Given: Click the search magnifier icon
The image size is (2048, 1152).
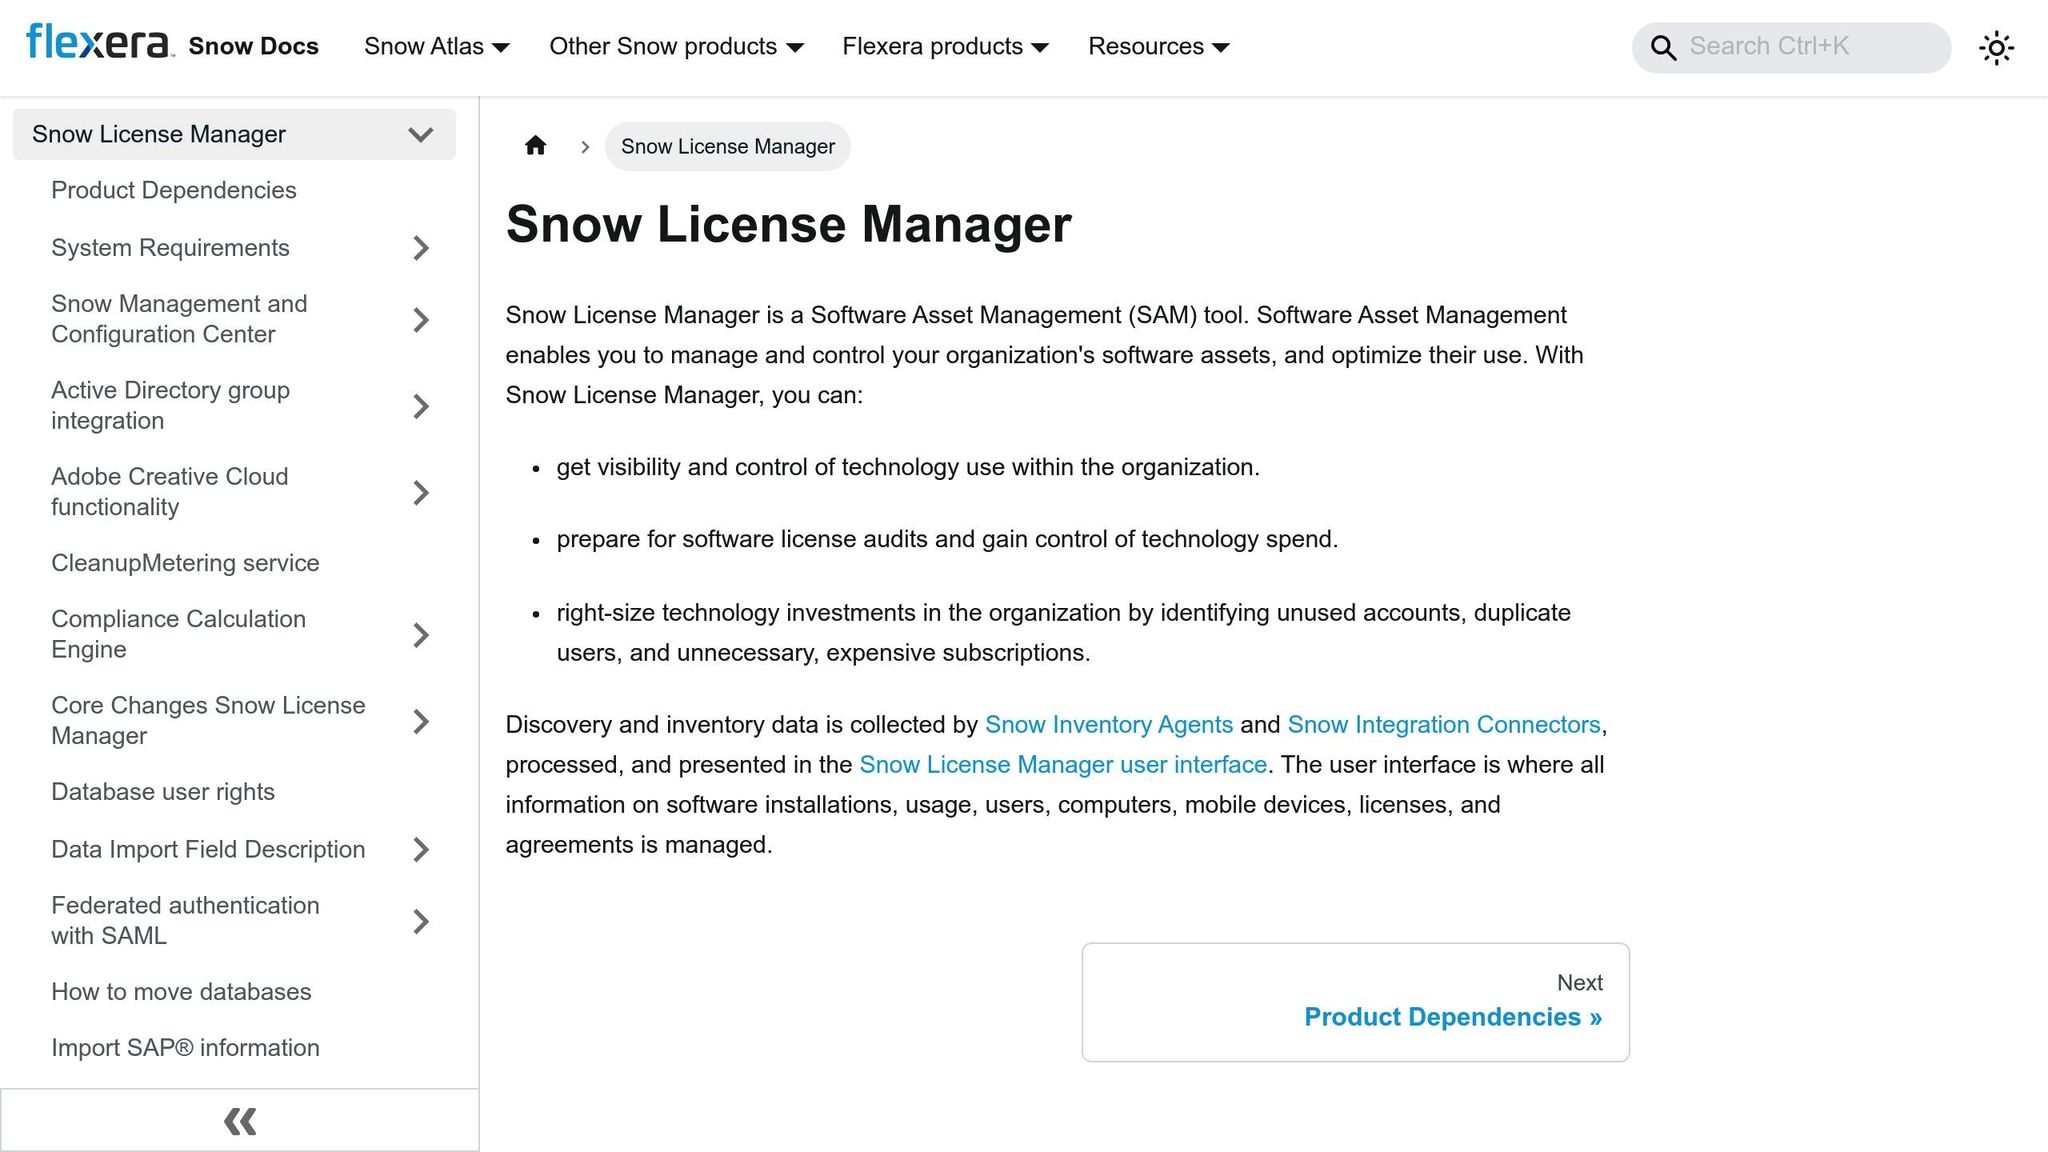Looking at the screenshot, I should (x=1663, y=47).
